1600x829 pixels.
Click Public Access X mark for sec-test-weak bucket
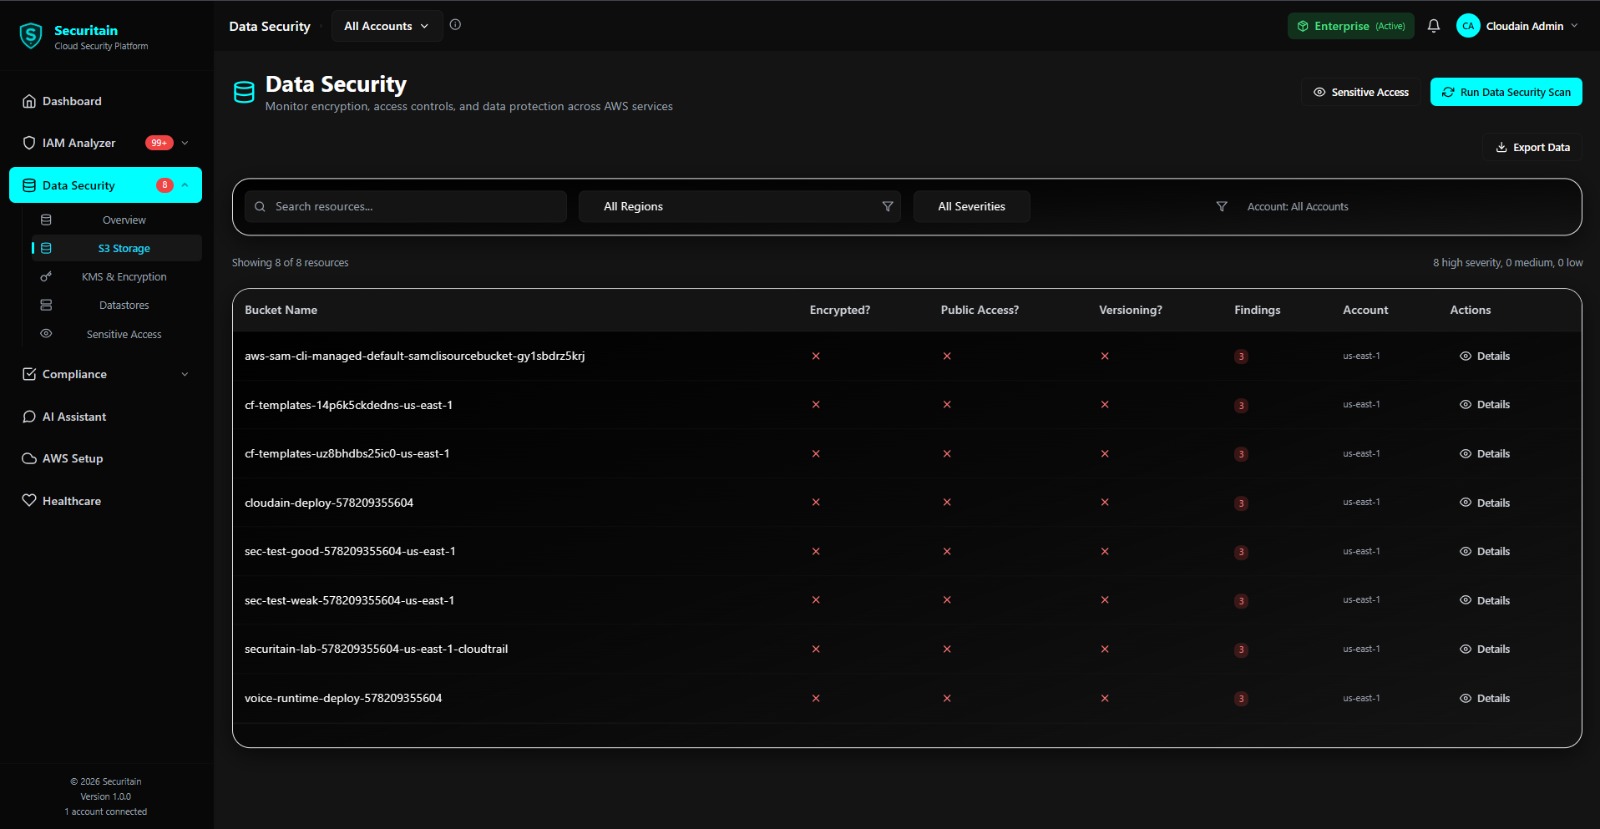click(x=947, y=600)
